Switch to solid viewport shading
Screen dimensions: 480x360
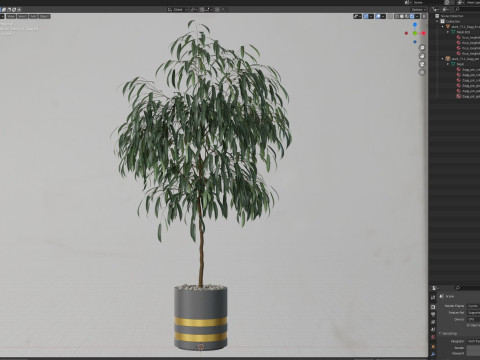point(402,16)
